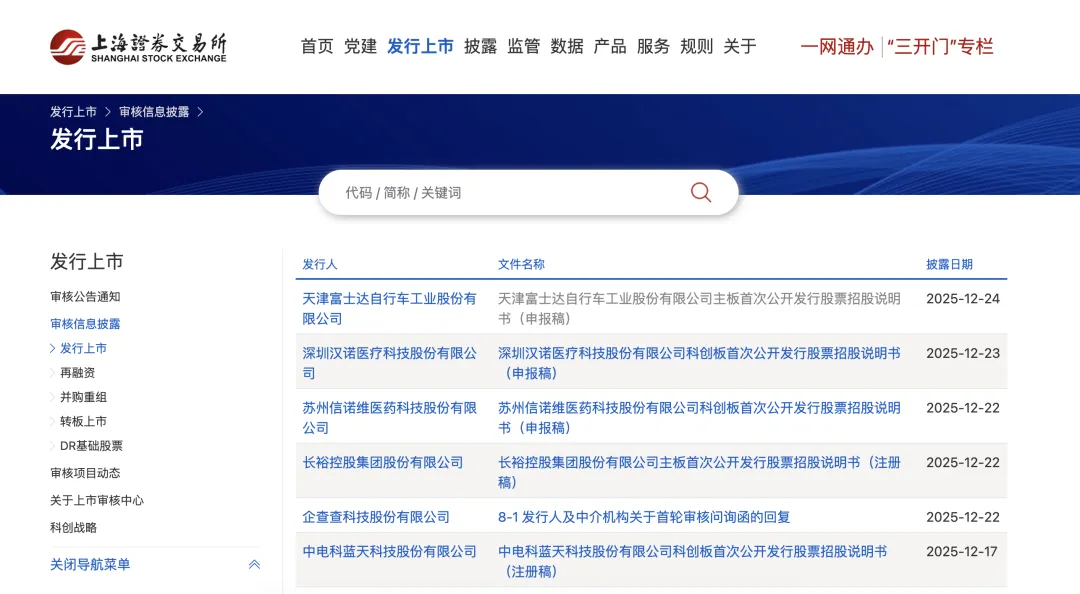Open 党建 in top navigation
The width and height of the screenshot is (1080, 594).
(x=360, y=46)
